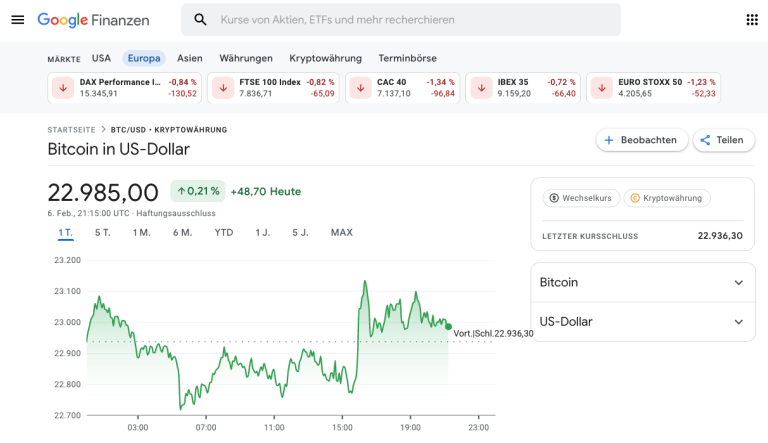Open the FTSE 100 Index card
Viewport: 768px width, 443px height.
tap(273, 88)
